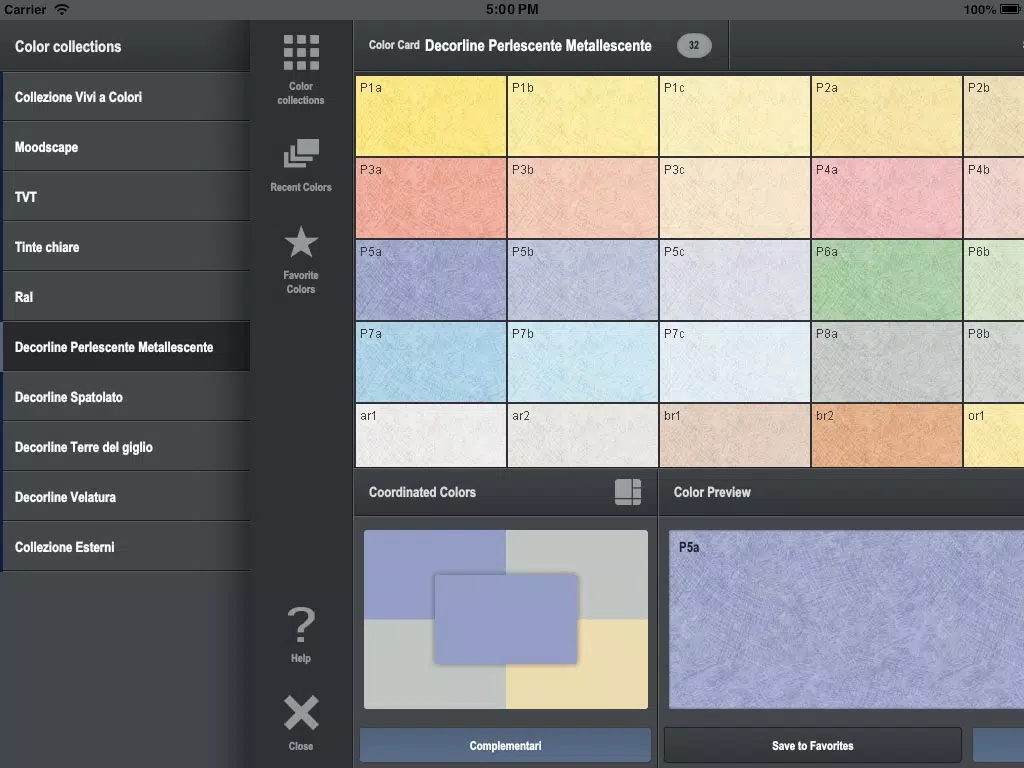
Task: Click the Color collections sidebar header
Action: 68,46
